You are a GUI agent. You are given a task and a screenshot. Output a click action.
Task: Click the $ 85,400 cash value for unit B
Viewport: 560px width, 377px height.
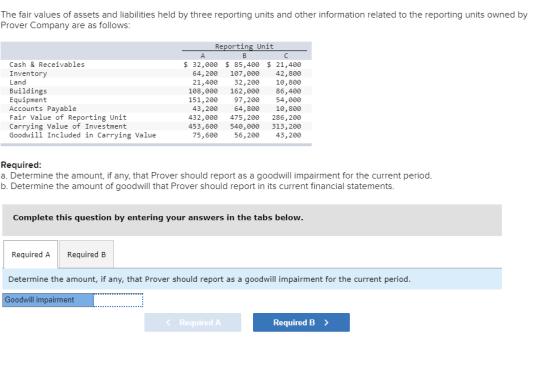[x=242, y=65]
